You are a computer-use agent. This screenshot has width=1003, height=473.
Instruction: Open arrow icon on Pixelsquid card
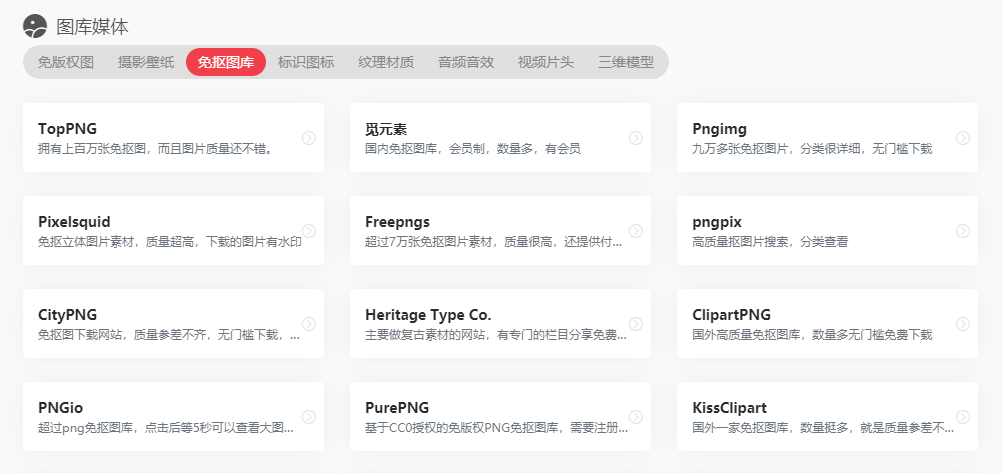[309, 230]
